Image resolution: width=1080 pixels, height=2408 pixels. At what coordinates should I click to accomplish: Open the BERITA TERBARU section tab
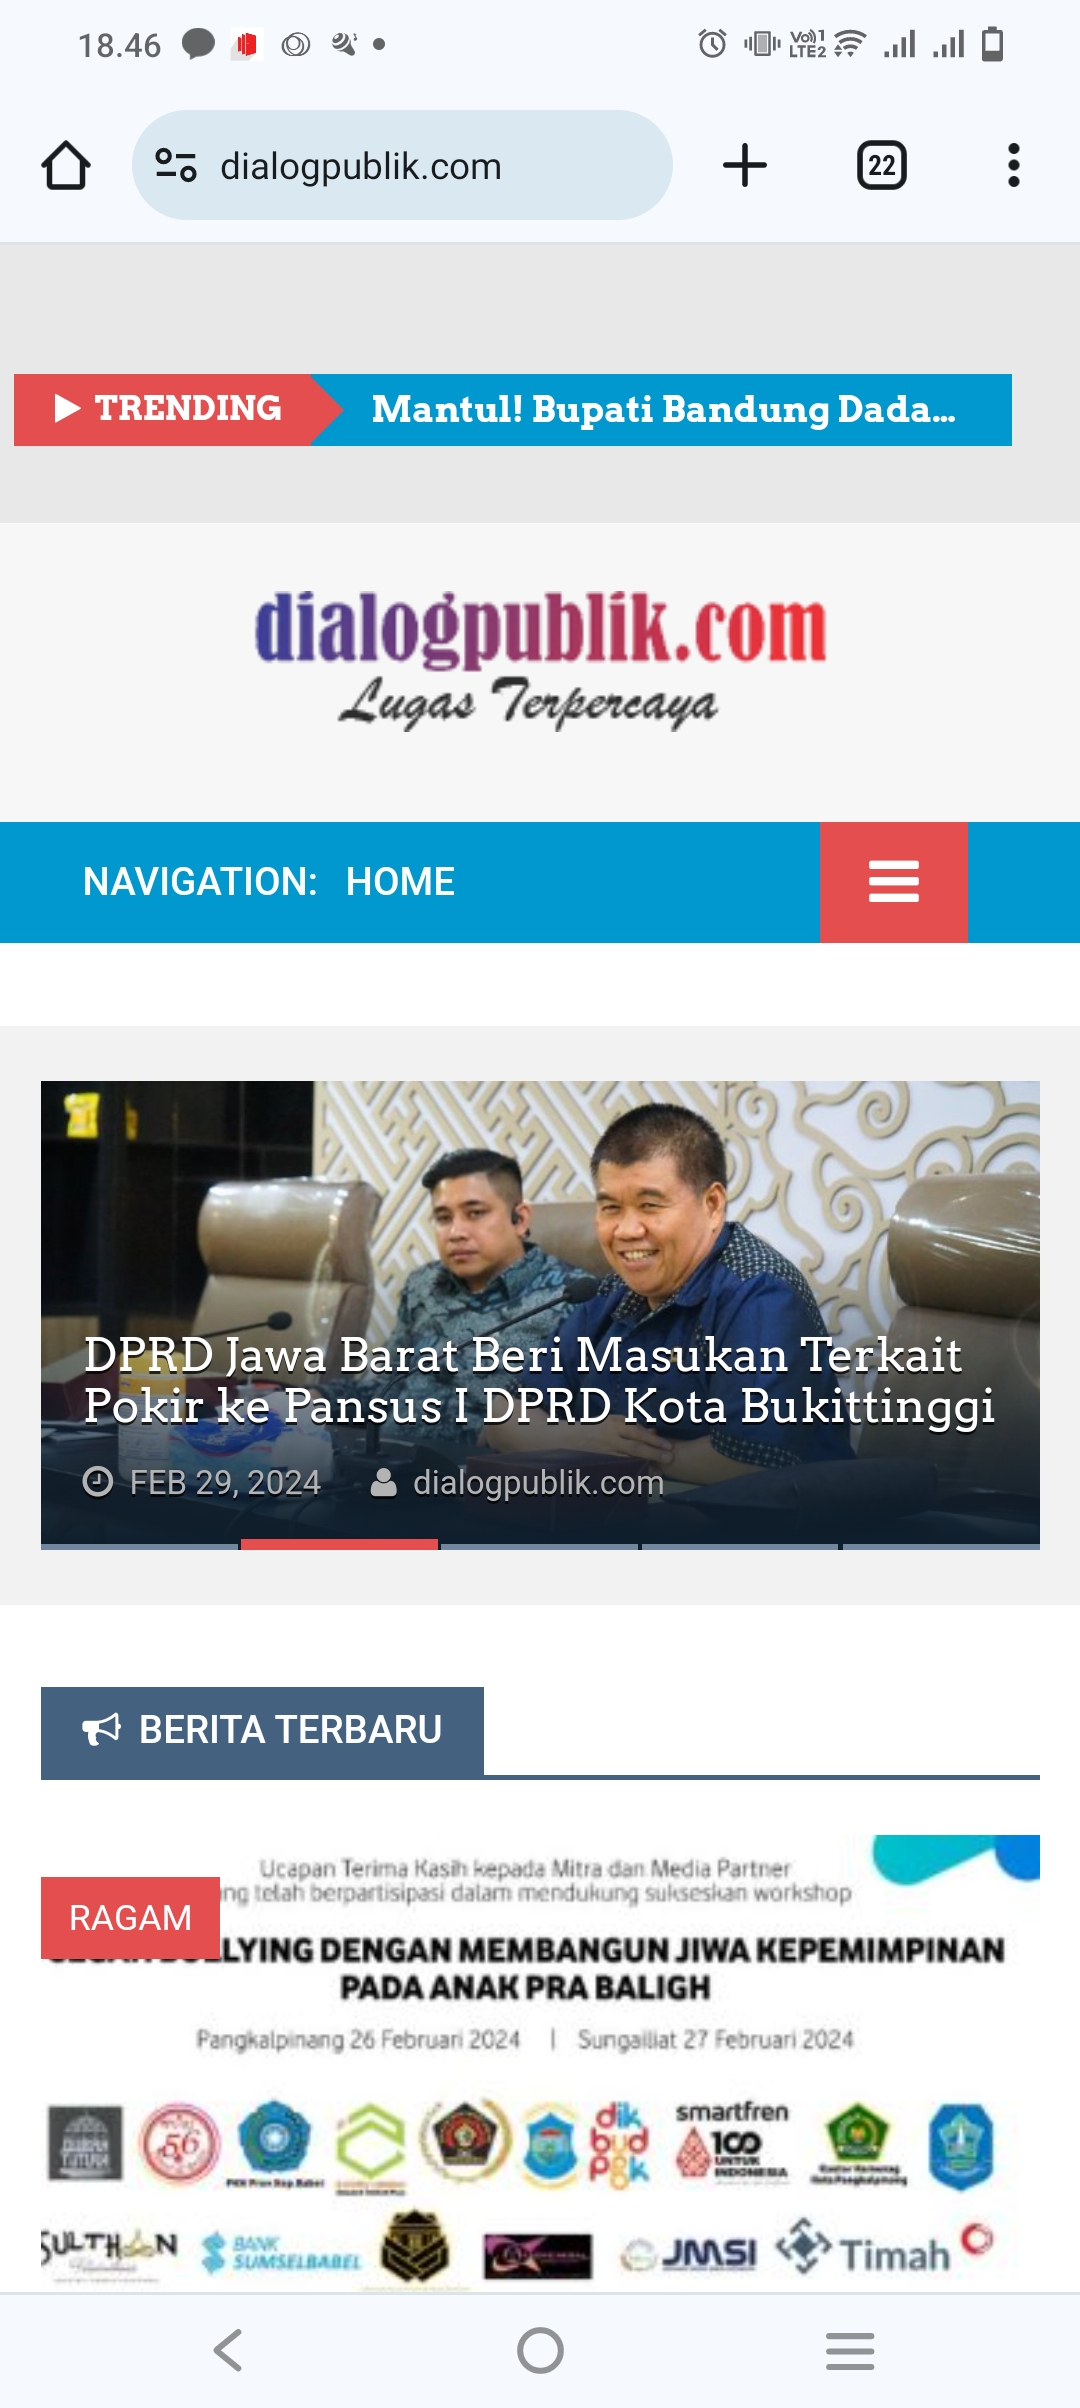[x=262, y=1730]
